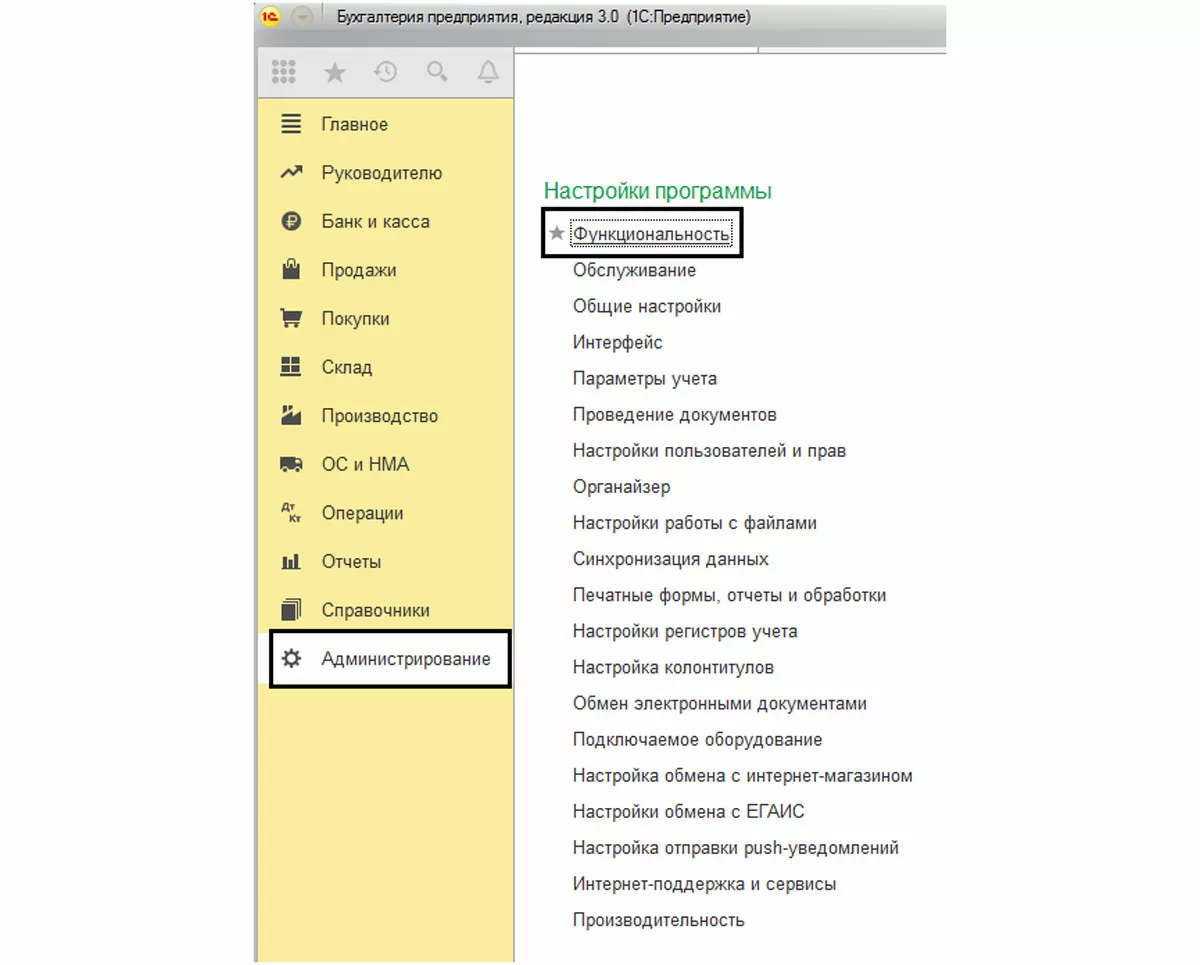Open Подключаемое оборудование

pos(697,739)
